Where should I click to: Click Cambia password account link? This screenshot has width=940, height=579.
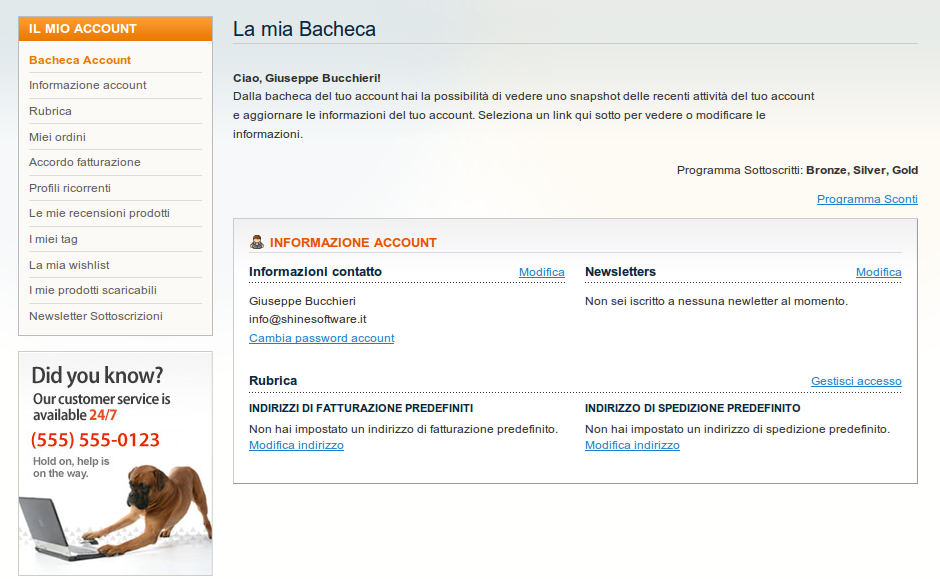click(x=321, y=338)
